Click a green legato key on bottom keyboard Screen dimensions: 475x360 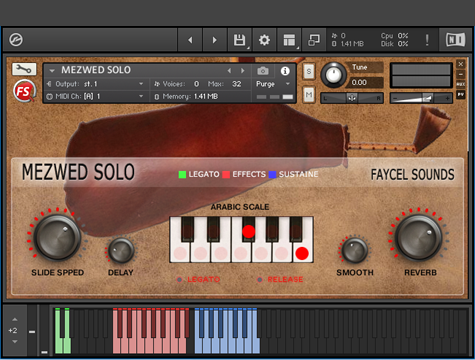tap(58, 345)
